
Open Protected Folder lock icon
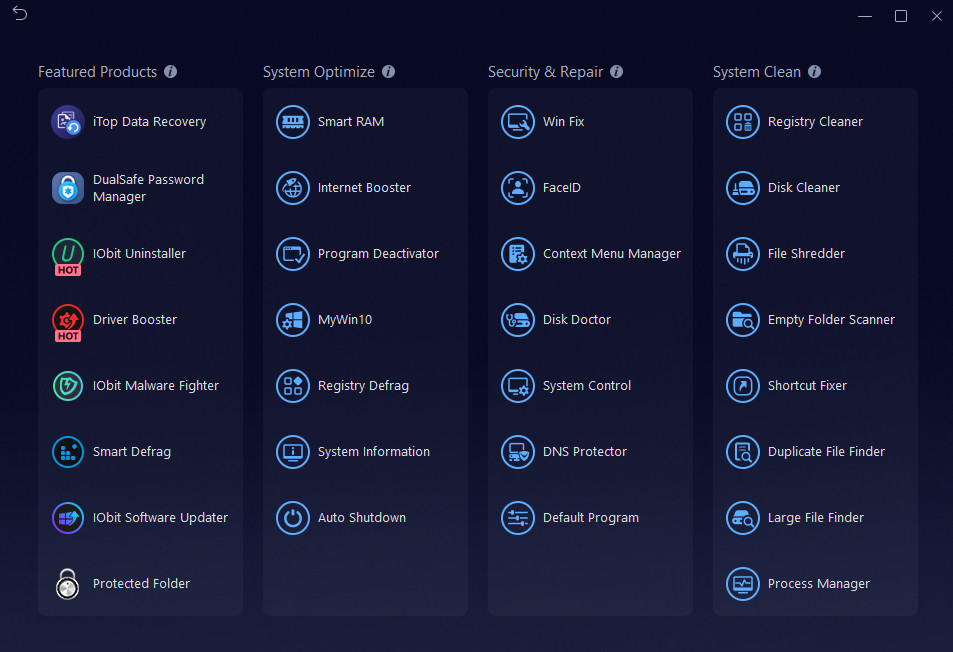coord(67,584)
